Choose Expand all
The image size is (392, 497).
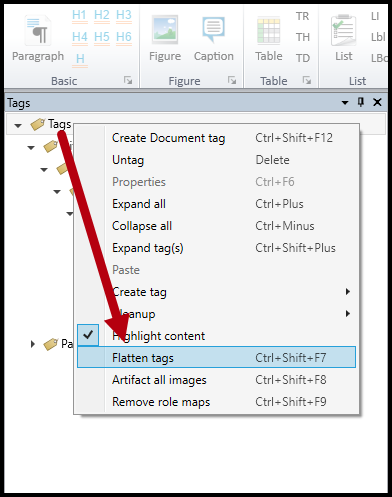(x=216, y=204)
